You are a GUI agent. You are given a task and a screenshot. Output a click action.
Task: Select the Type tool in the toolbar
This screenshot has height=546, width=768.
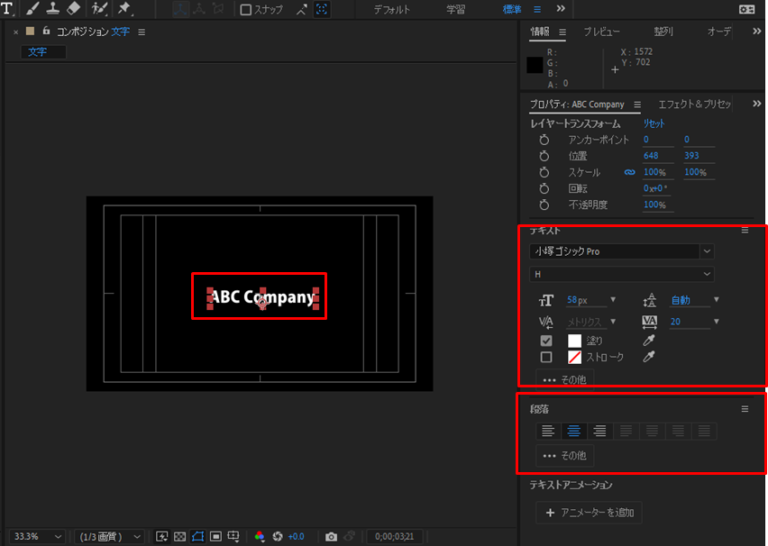point(8,9)
